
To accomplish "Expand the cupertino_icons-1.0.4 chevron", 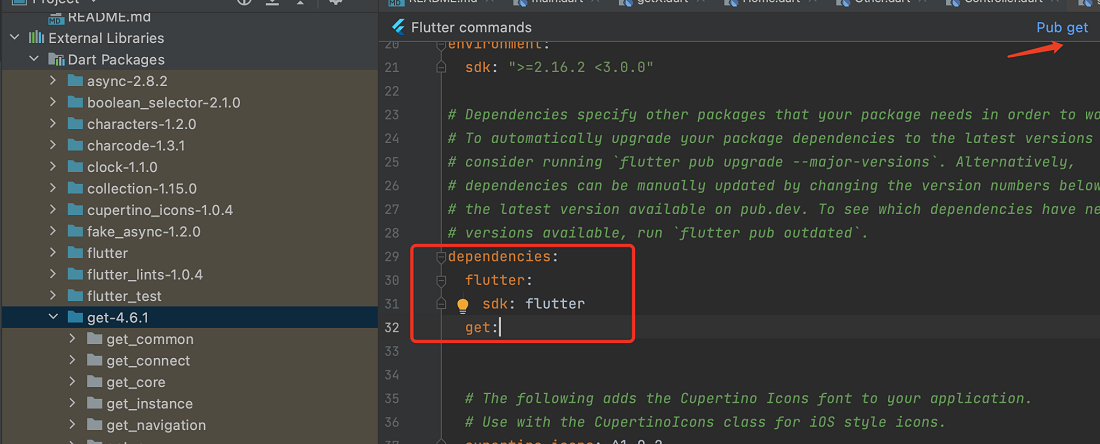I will coord(53,210).
